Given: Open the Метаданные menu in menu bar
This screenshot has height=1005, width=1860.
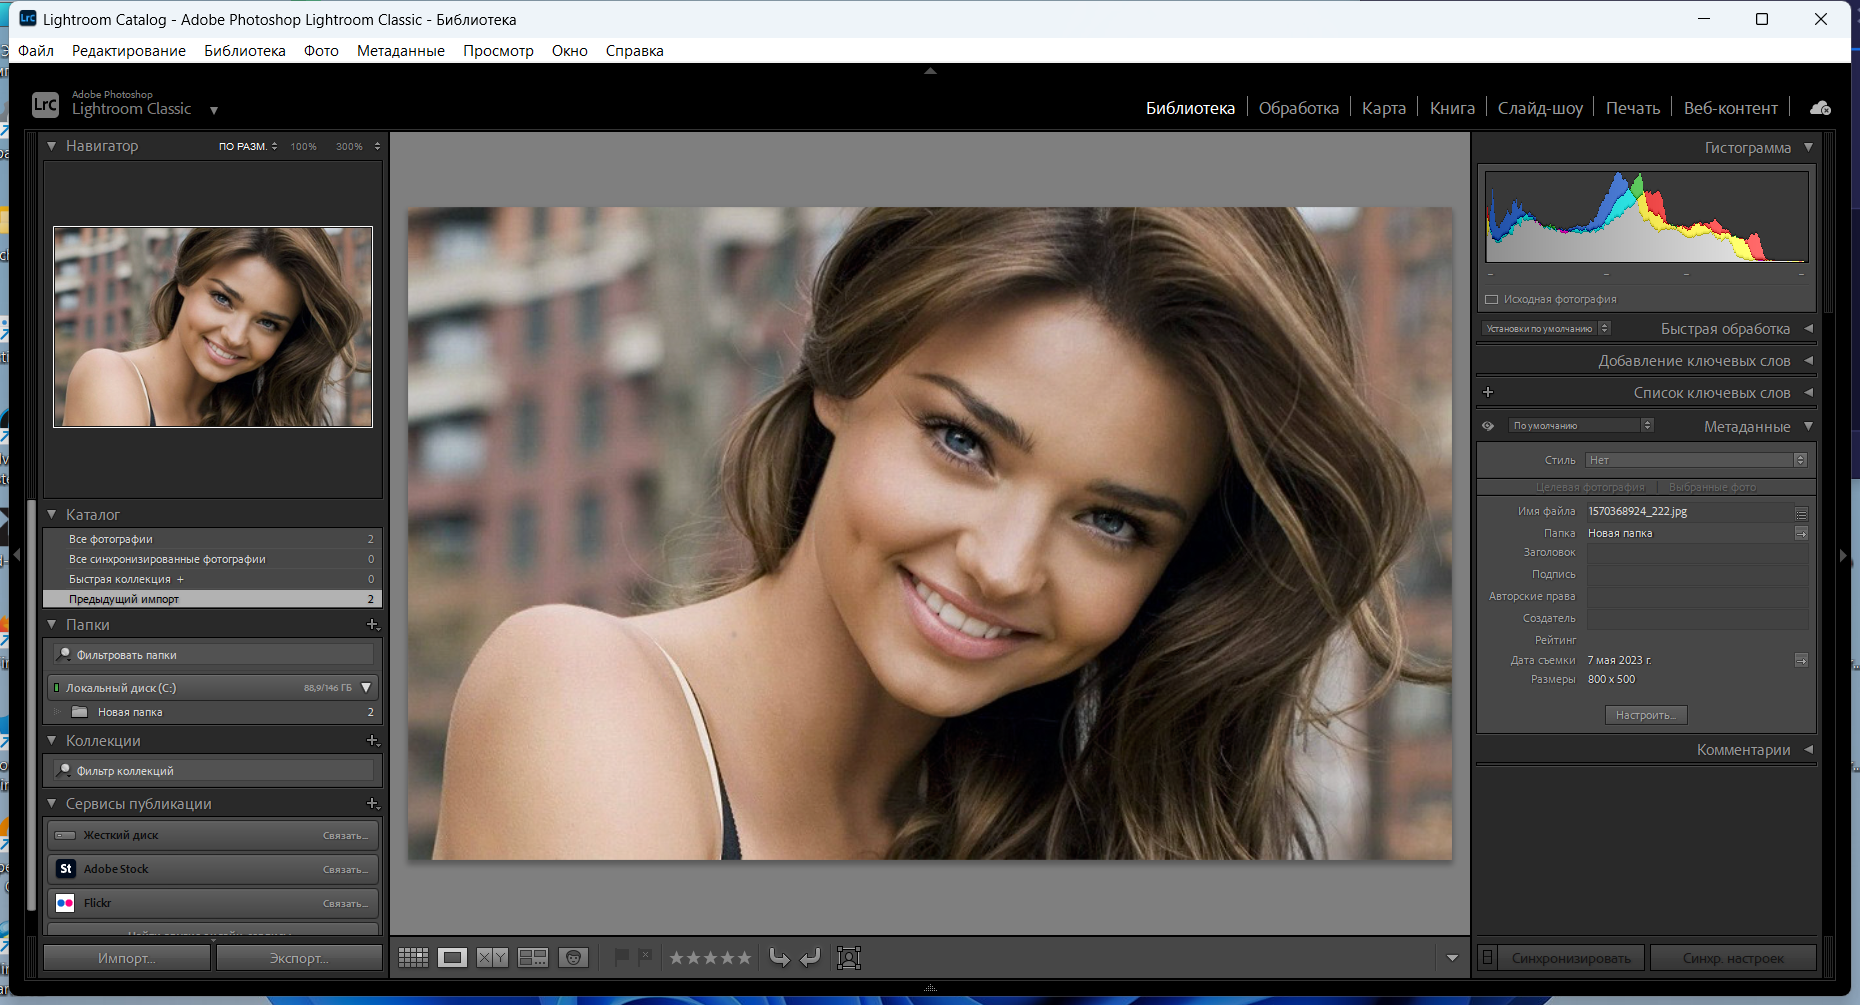Looking at the screenshot, I should click(400, 51).
